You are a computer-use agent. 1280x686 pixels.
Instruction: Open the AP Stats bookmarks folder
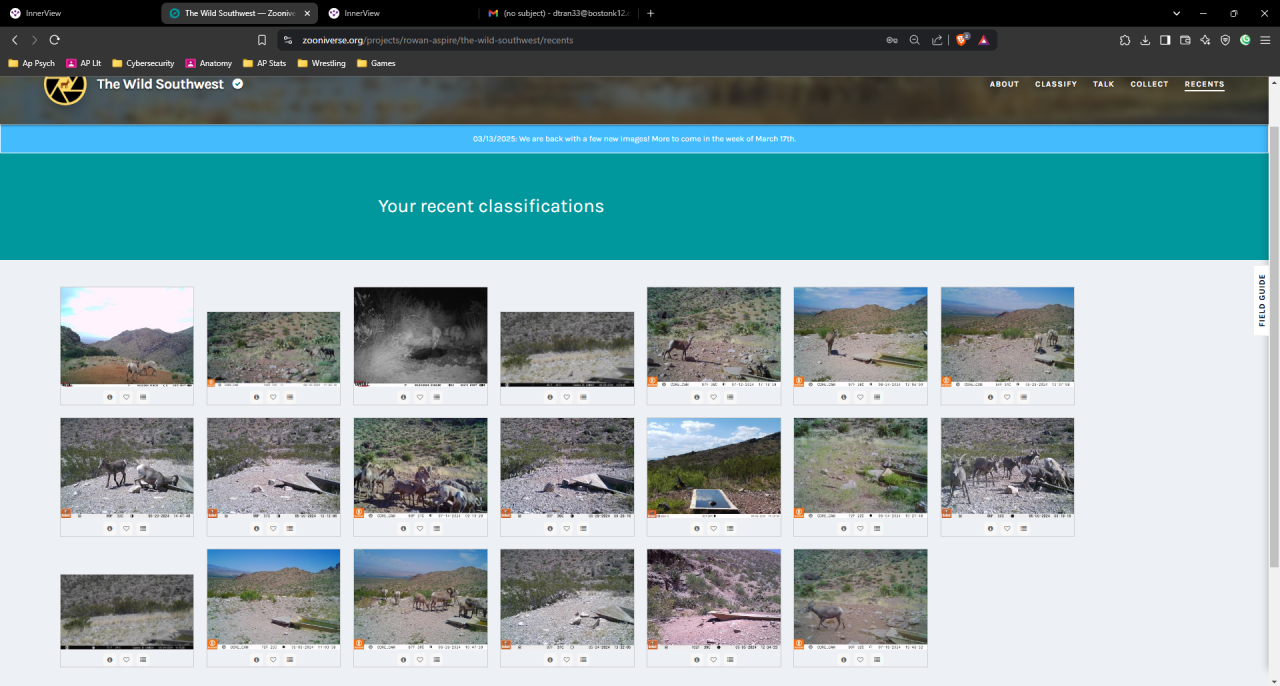264,63
